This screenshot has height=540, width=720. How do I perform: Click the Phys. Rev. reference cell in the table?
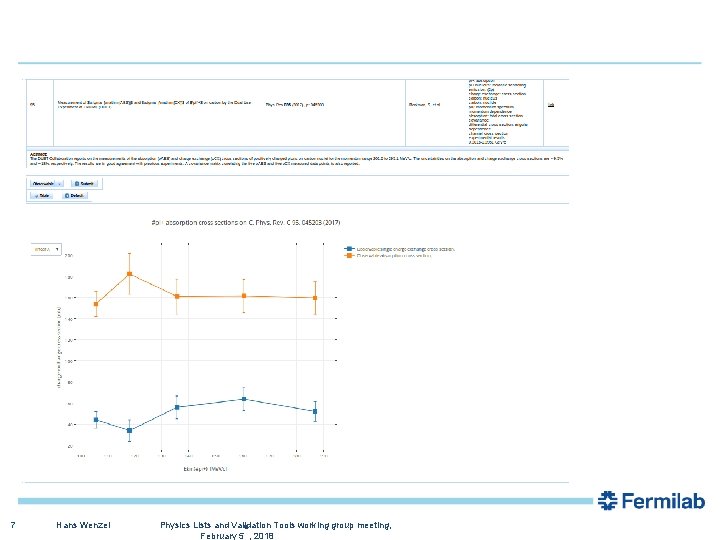pos(295,105)
